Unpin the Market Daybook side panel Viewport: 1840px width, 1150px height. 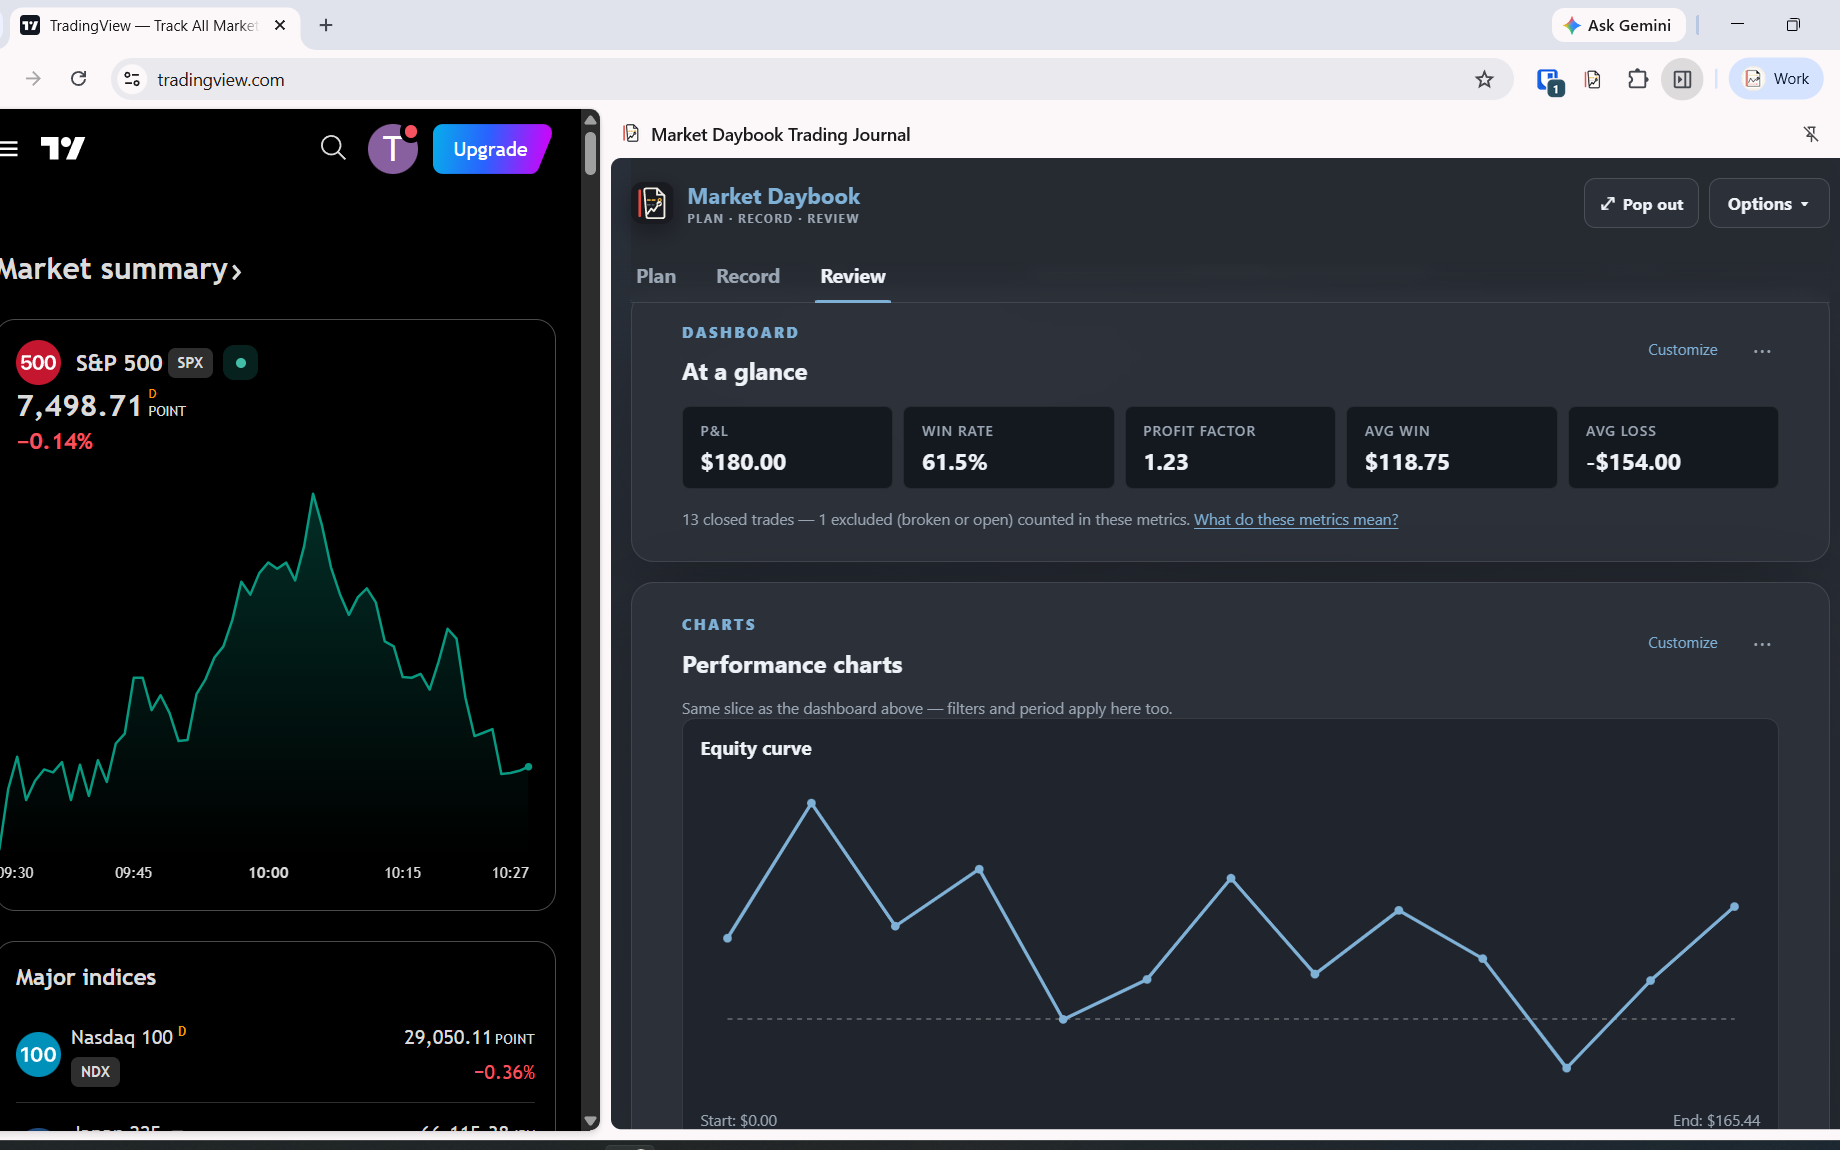click(1811, 134)
